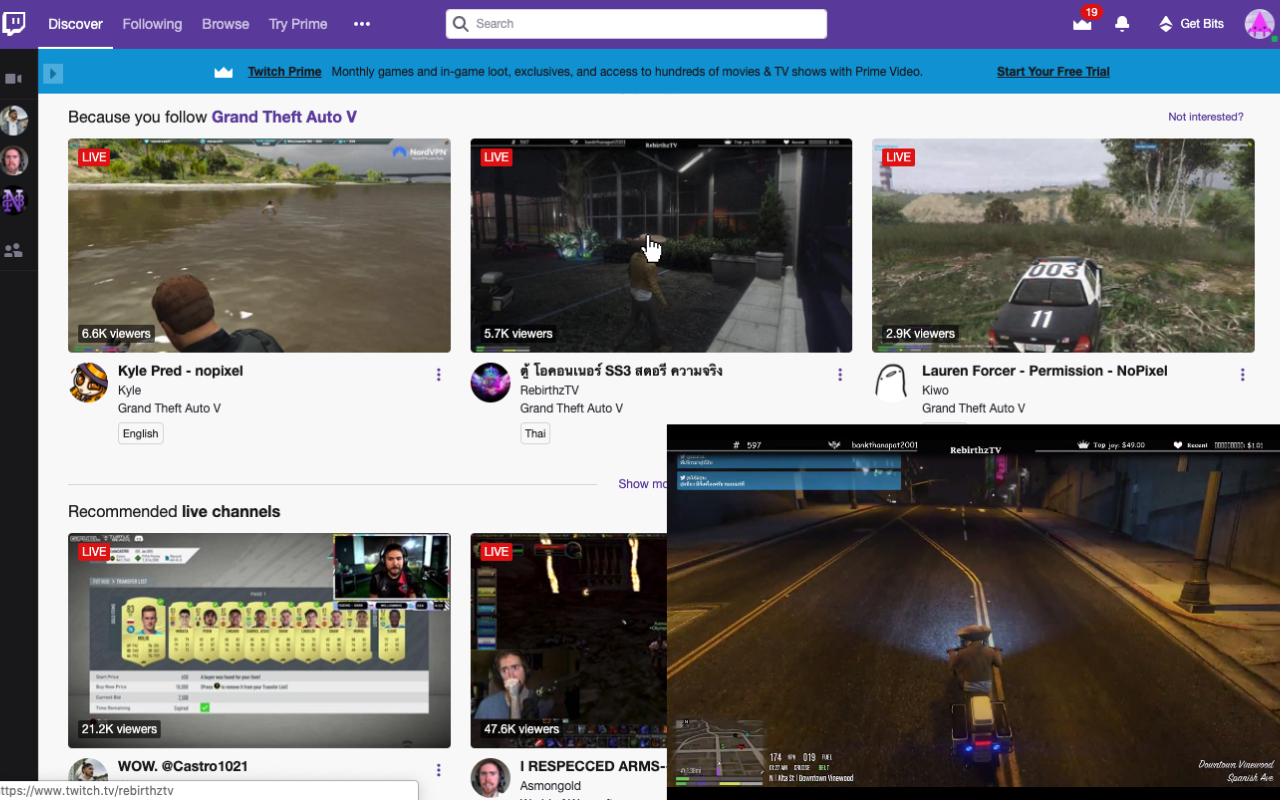The width and height of the screenshot is (1280, 800).
Task: Click Grand Theft Auto V under Kiwo
Action: click(x=973, y=408)
